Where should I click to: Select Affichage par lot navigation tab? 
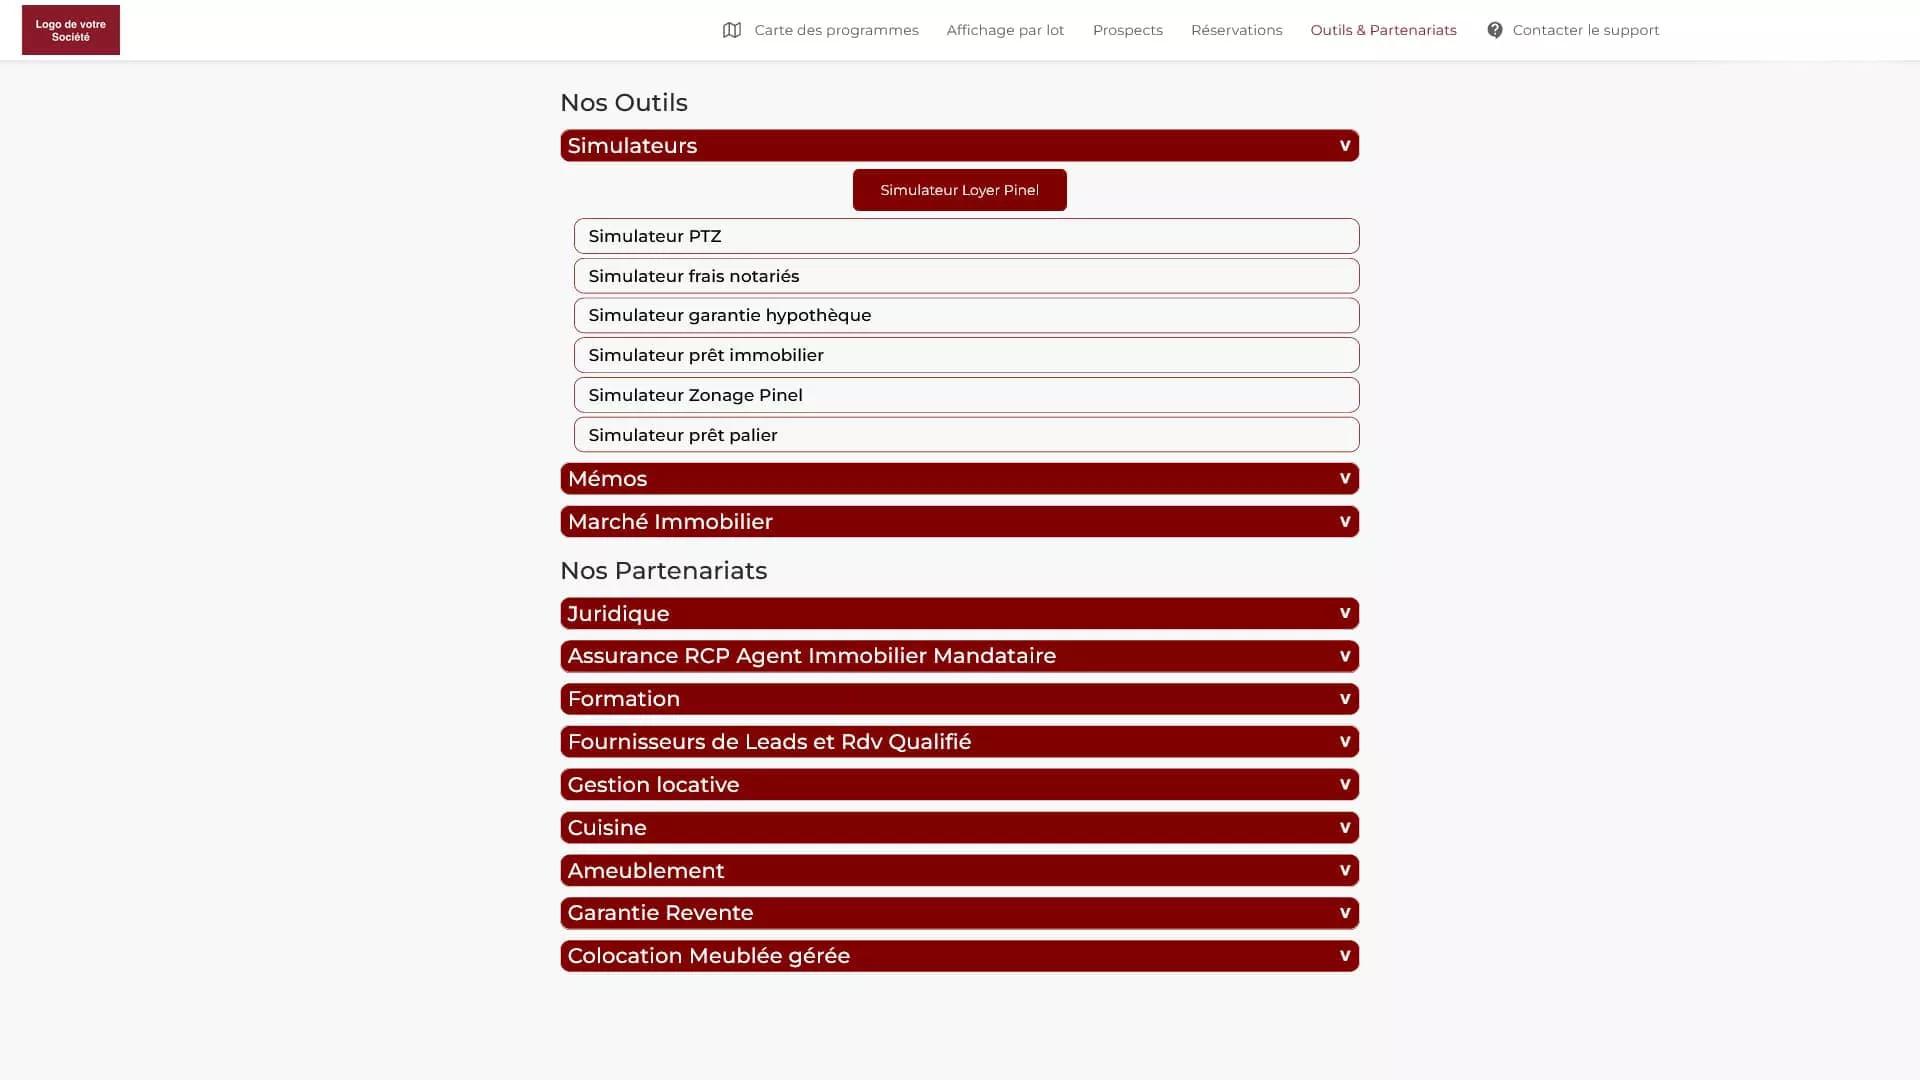click(x=1005, y=29)
